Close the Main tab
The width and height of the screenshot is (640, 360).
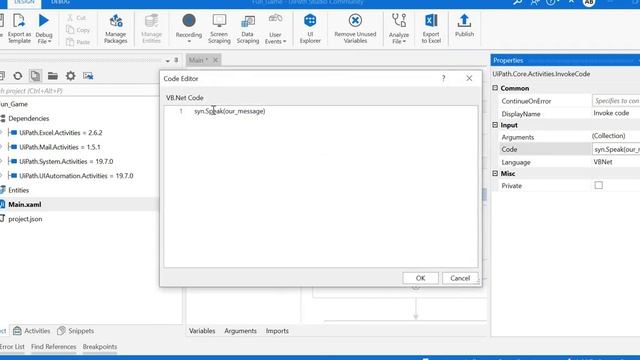(216, 60)
